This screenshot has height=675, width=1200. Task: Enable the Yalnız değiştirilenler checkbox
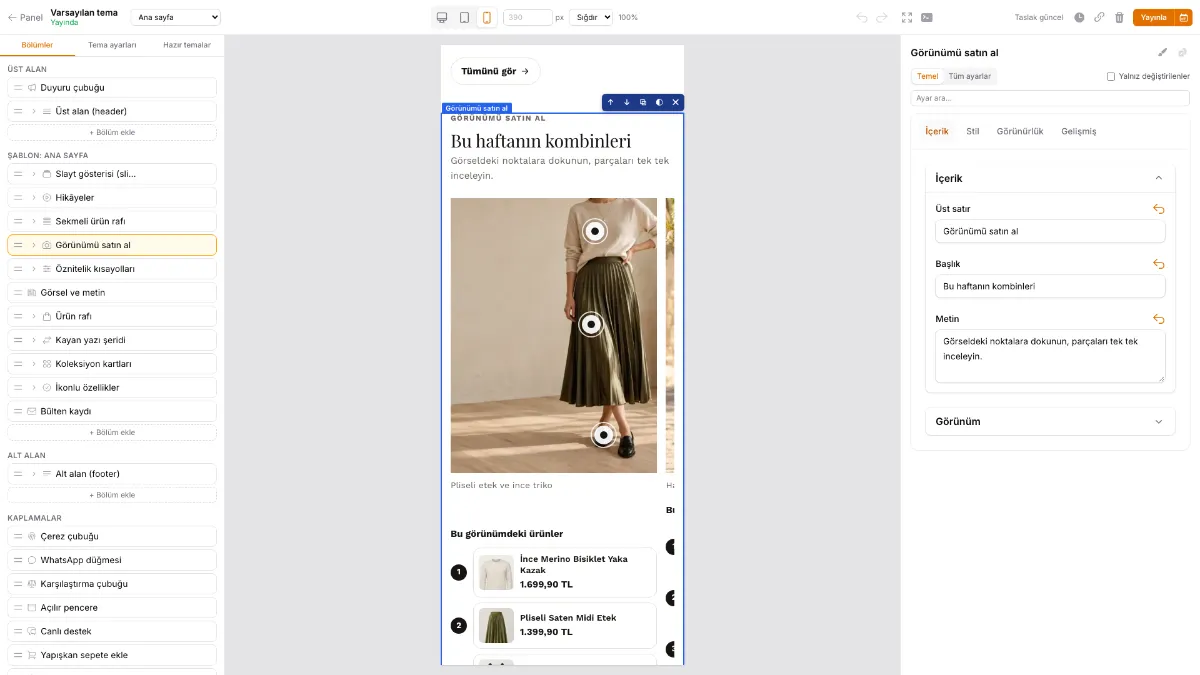click(1111, 76)
